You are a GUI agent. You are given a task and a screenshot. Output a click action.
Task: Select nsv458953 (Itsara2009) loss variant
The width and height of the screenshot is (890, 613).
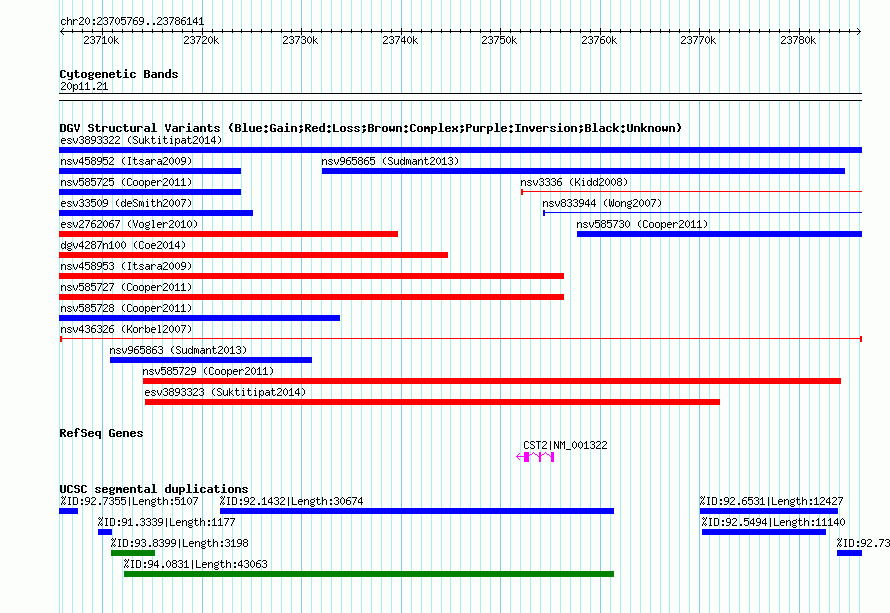pos(311,276)
